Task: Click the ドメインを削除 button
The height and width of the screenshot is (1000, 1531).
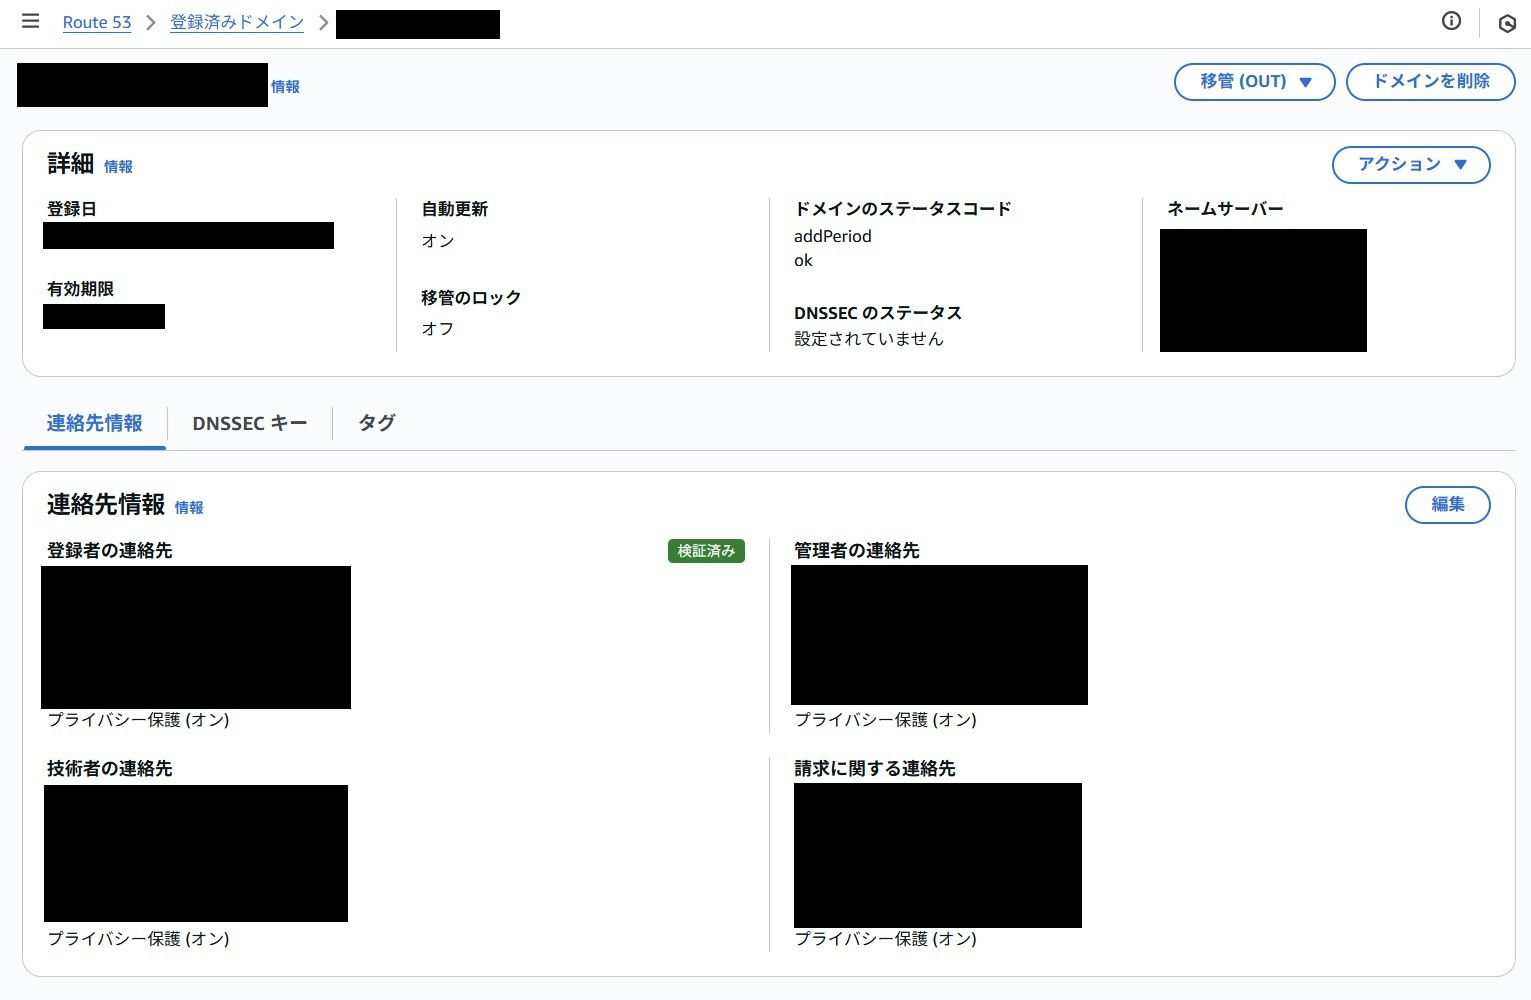Action: (1431, 82)
